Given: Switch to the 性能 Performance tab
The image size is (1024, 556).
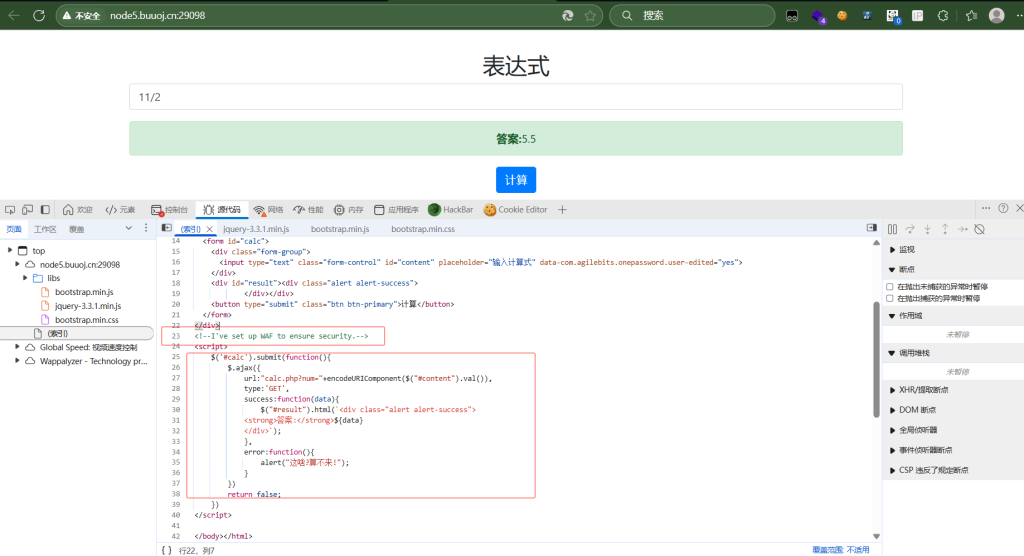Looking at the screenshot, I should click(x=308, y=210).
